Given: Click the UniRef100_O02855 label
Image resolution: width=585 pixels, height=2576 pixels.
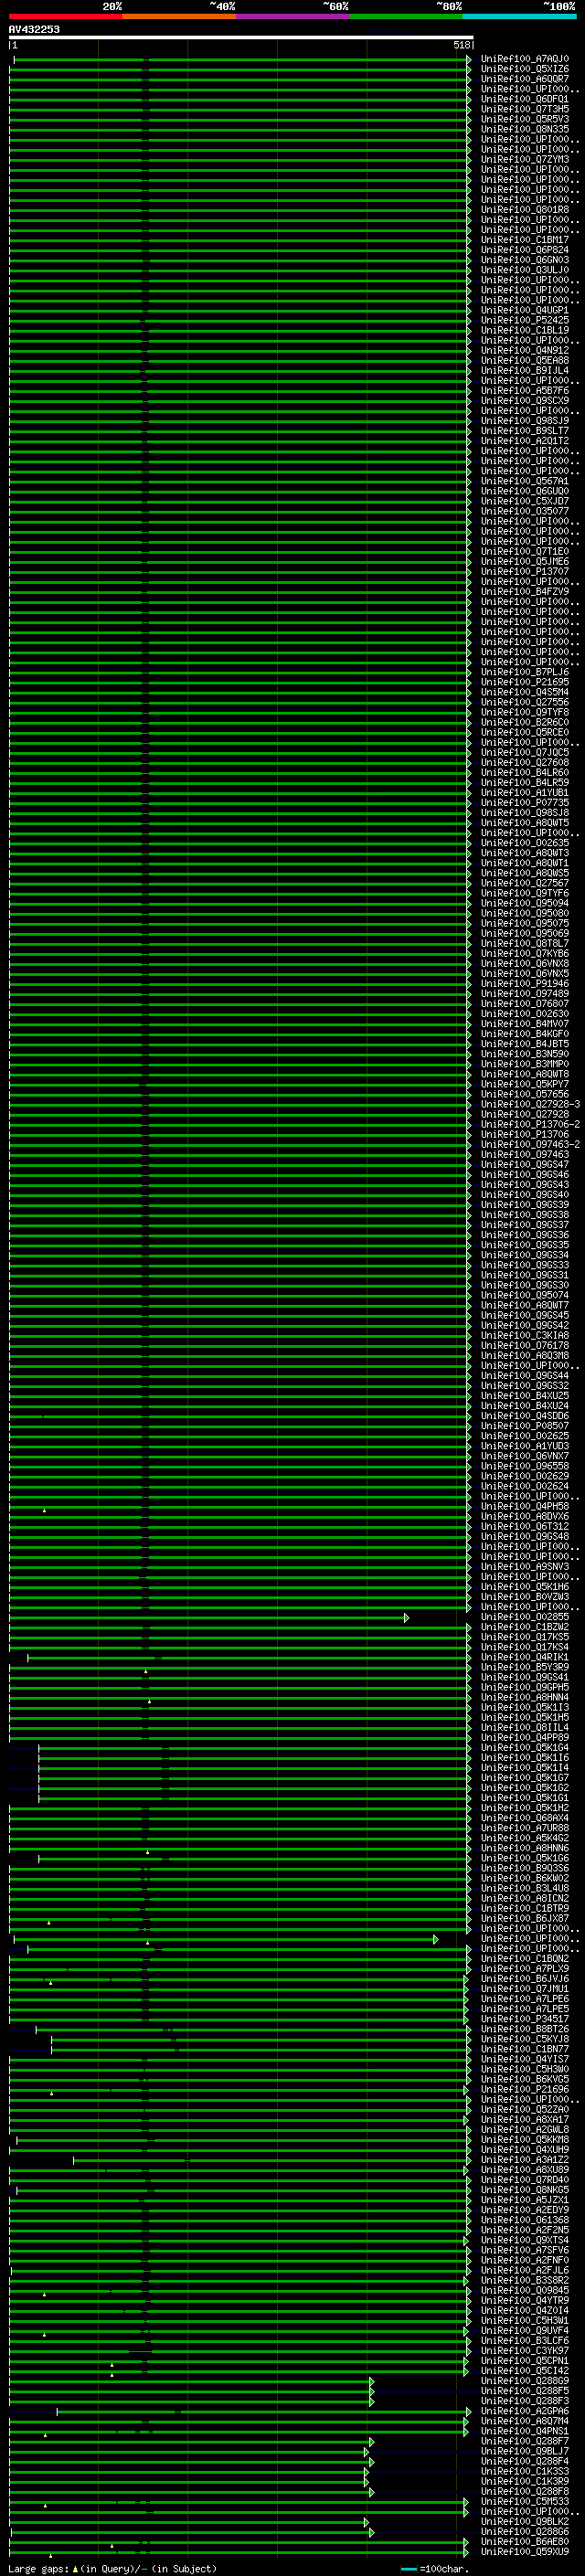Looking at the screenshot, I should [525, 1617].
